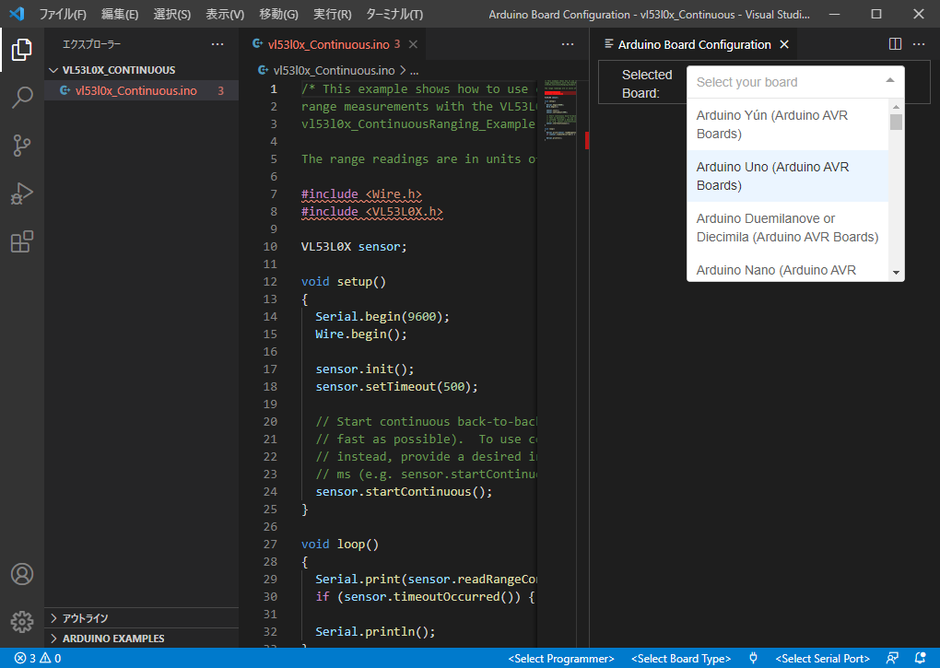Image resolution: width=940 pixels, height=668 pixels.
Task: Open the ファイル(F) menu
Action: point(62,14)
